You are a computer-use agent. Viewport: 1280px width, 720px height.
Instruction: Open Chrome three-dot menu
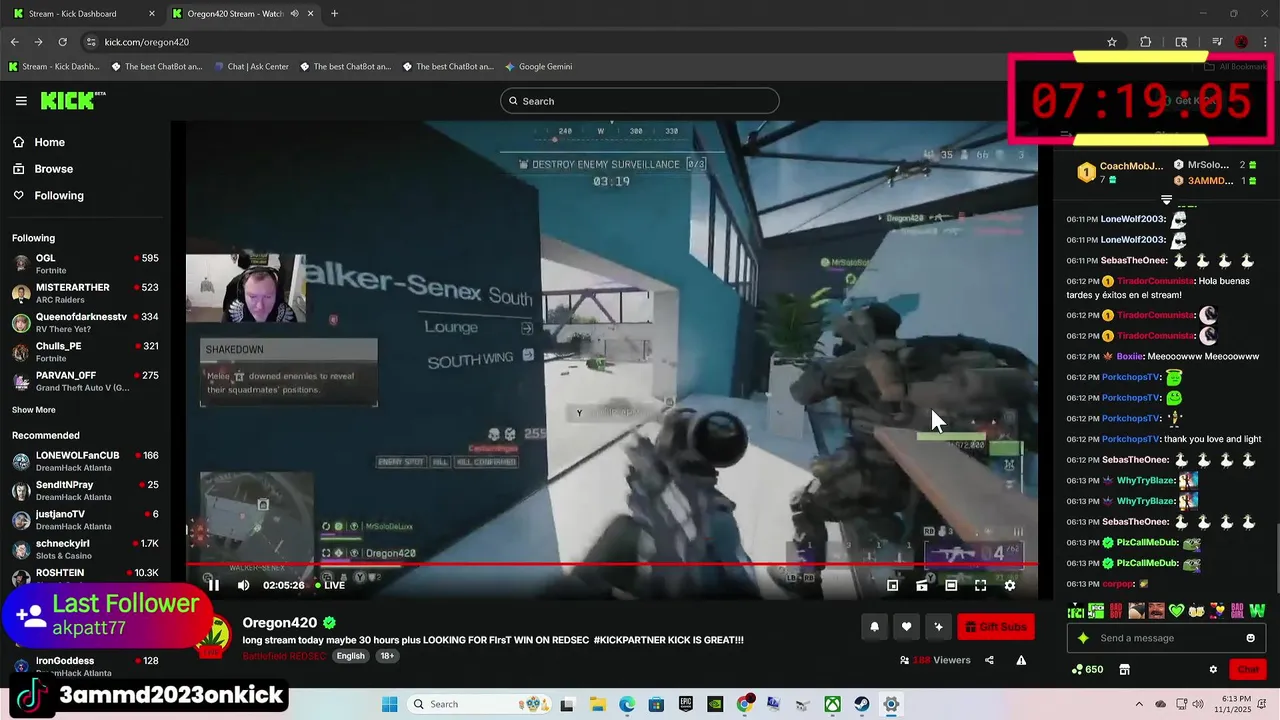tap(1265, 42)
